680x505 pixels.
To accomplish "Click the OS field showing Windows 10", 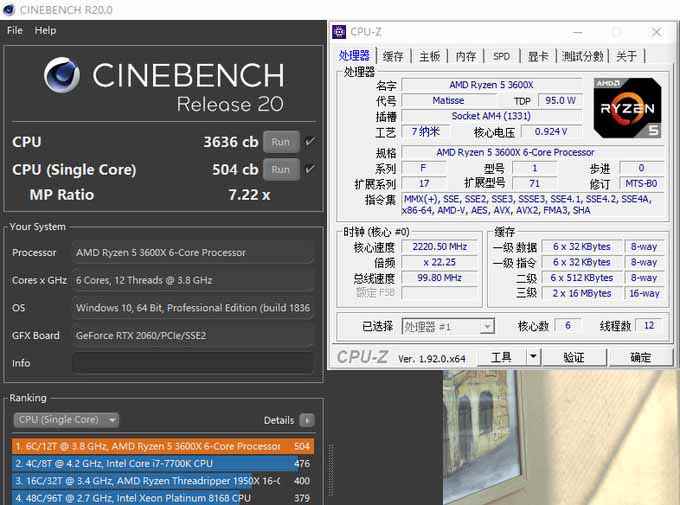I will [193, 308].
